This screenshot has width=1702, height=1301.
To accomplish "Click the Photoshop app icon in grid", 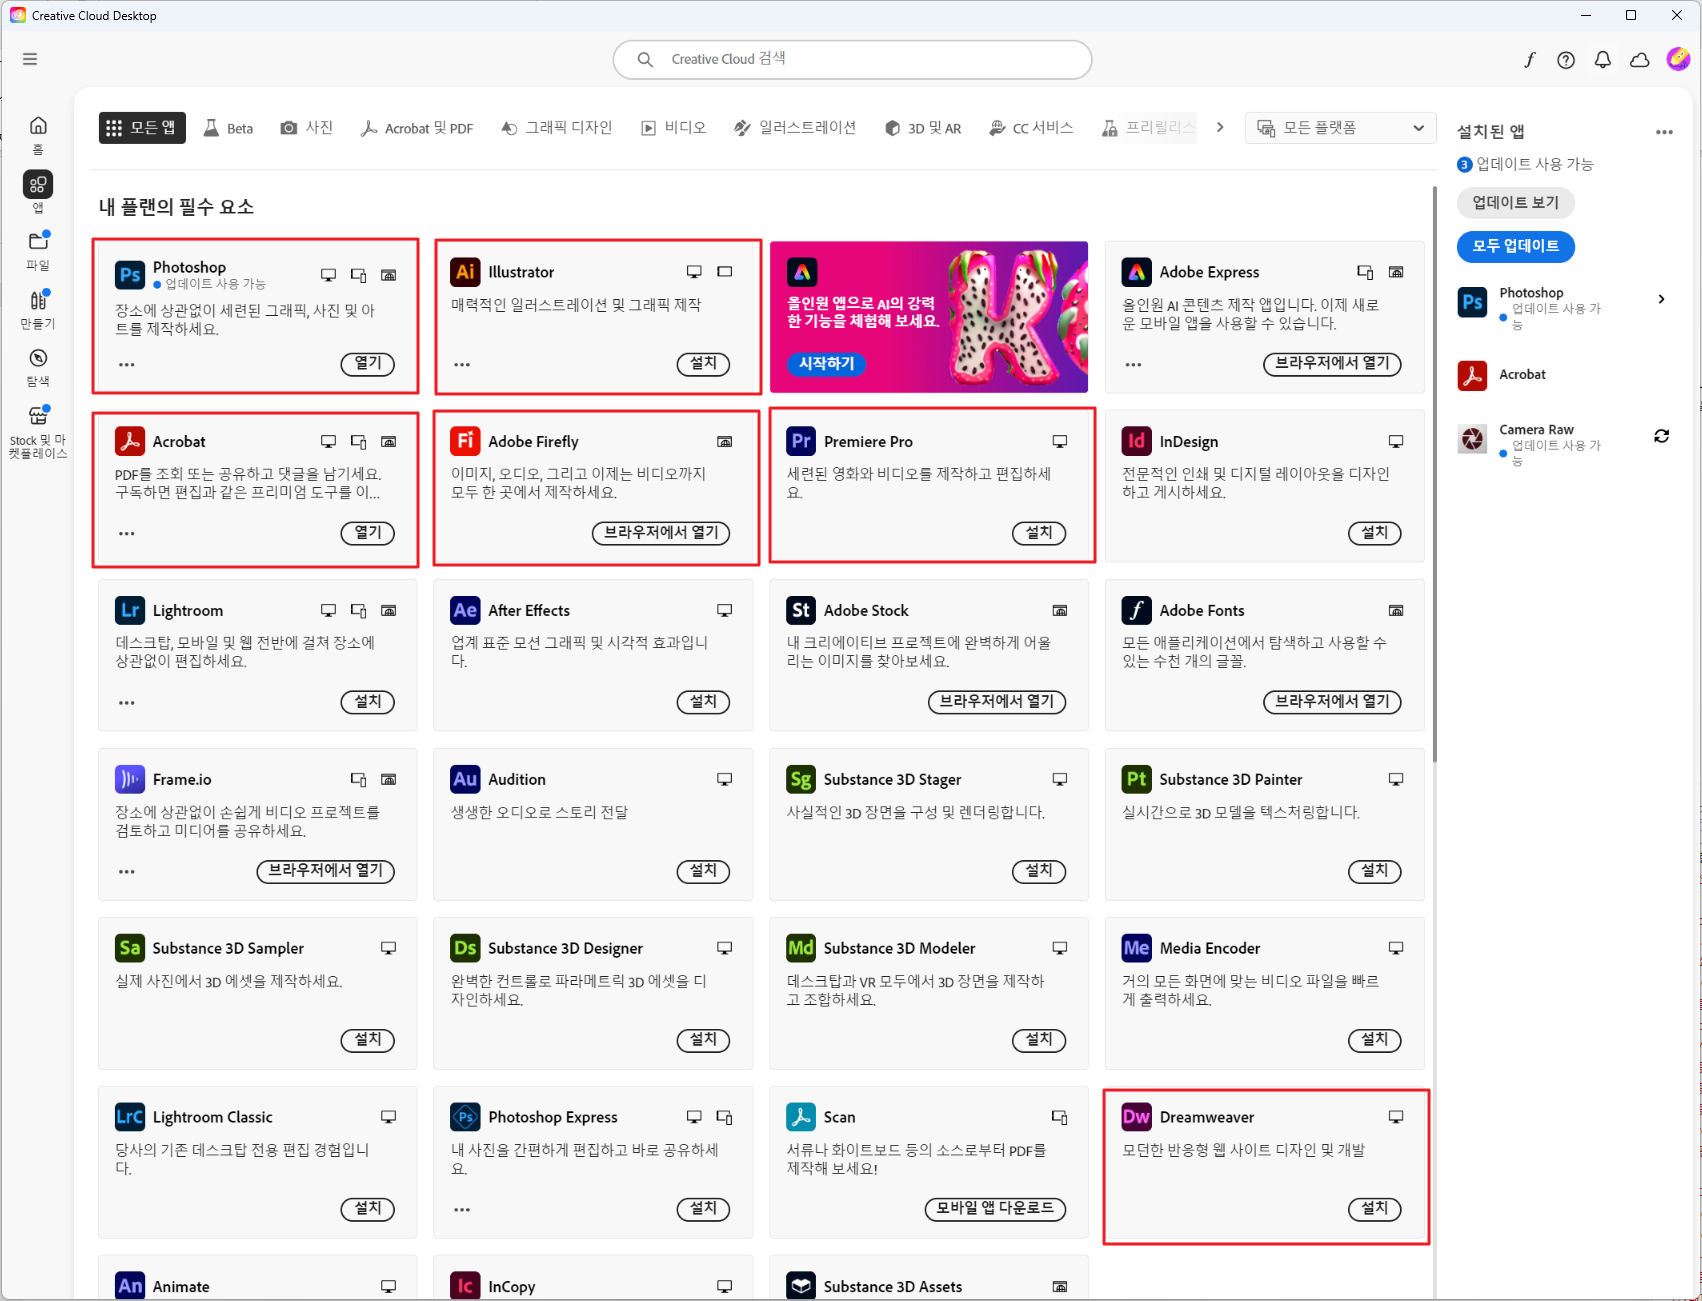I will [x=130, y=274].
